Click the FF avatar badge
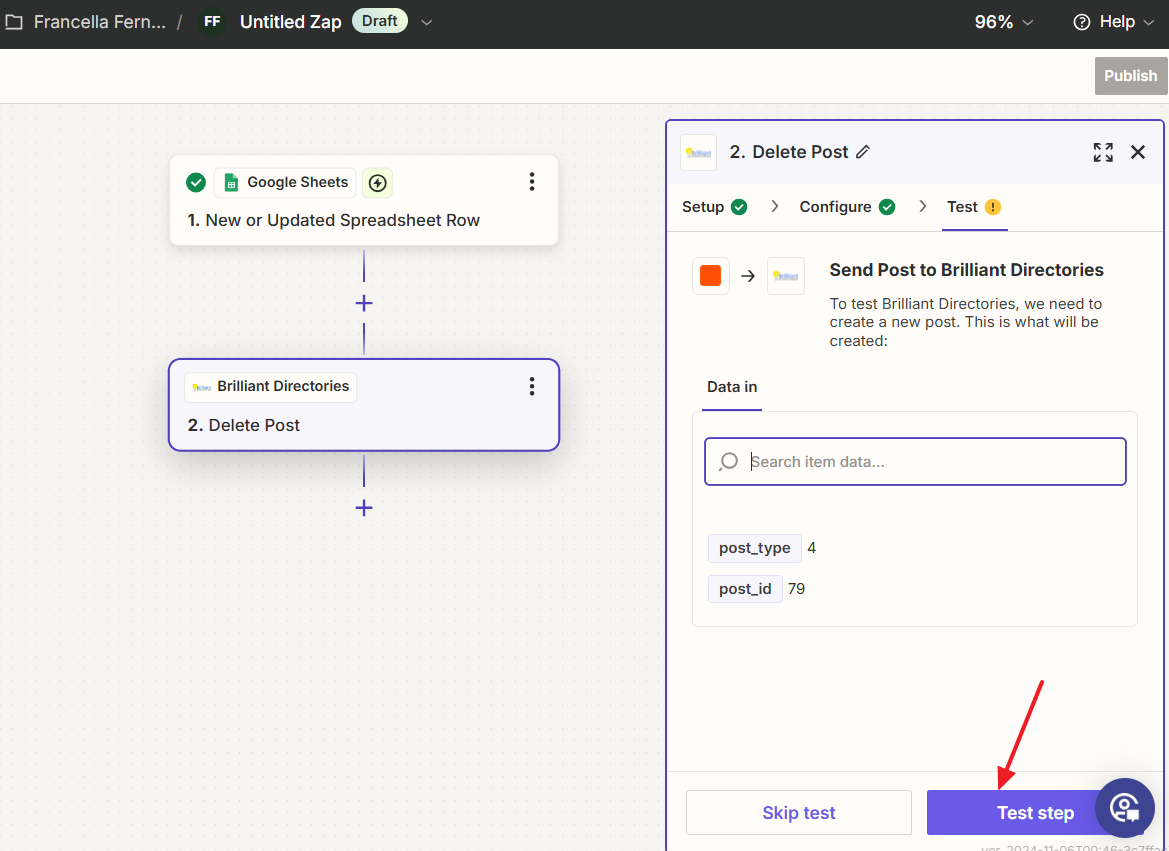The image size is (1169, 851). (212, 22)
